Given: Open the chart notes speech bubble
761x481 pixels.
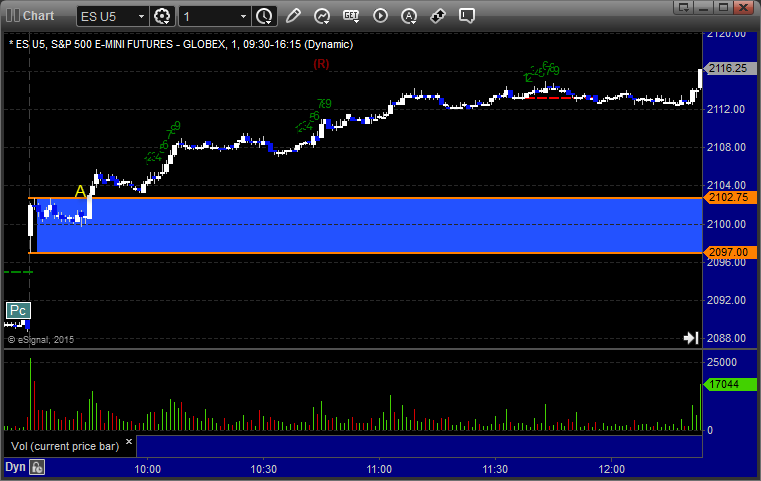Looking at the screenshot, I should click(x=466, y=16).
